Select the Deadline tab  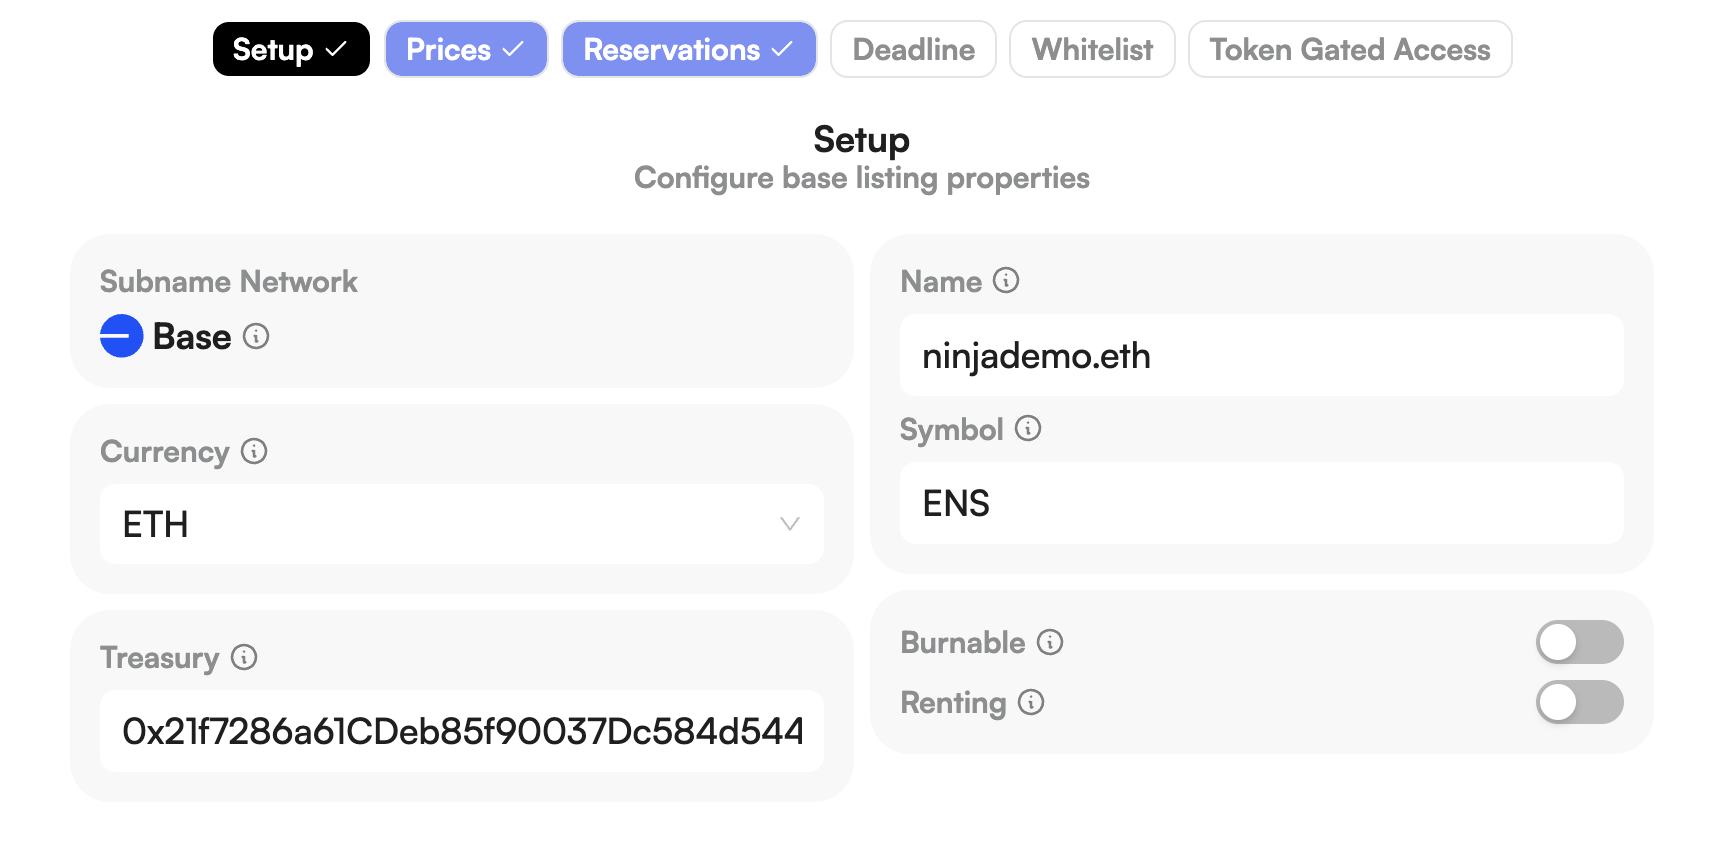[913, 49]
